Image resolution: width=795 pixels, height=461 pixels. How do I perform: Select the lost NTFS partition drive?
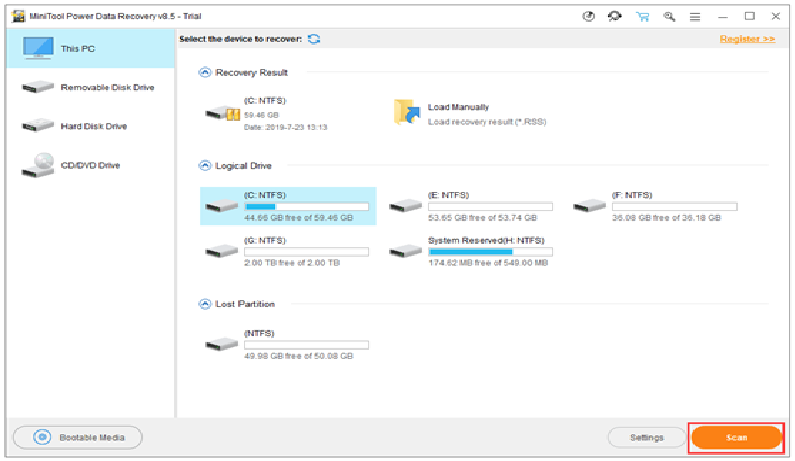pyautogui.click(x=286, y=344)
